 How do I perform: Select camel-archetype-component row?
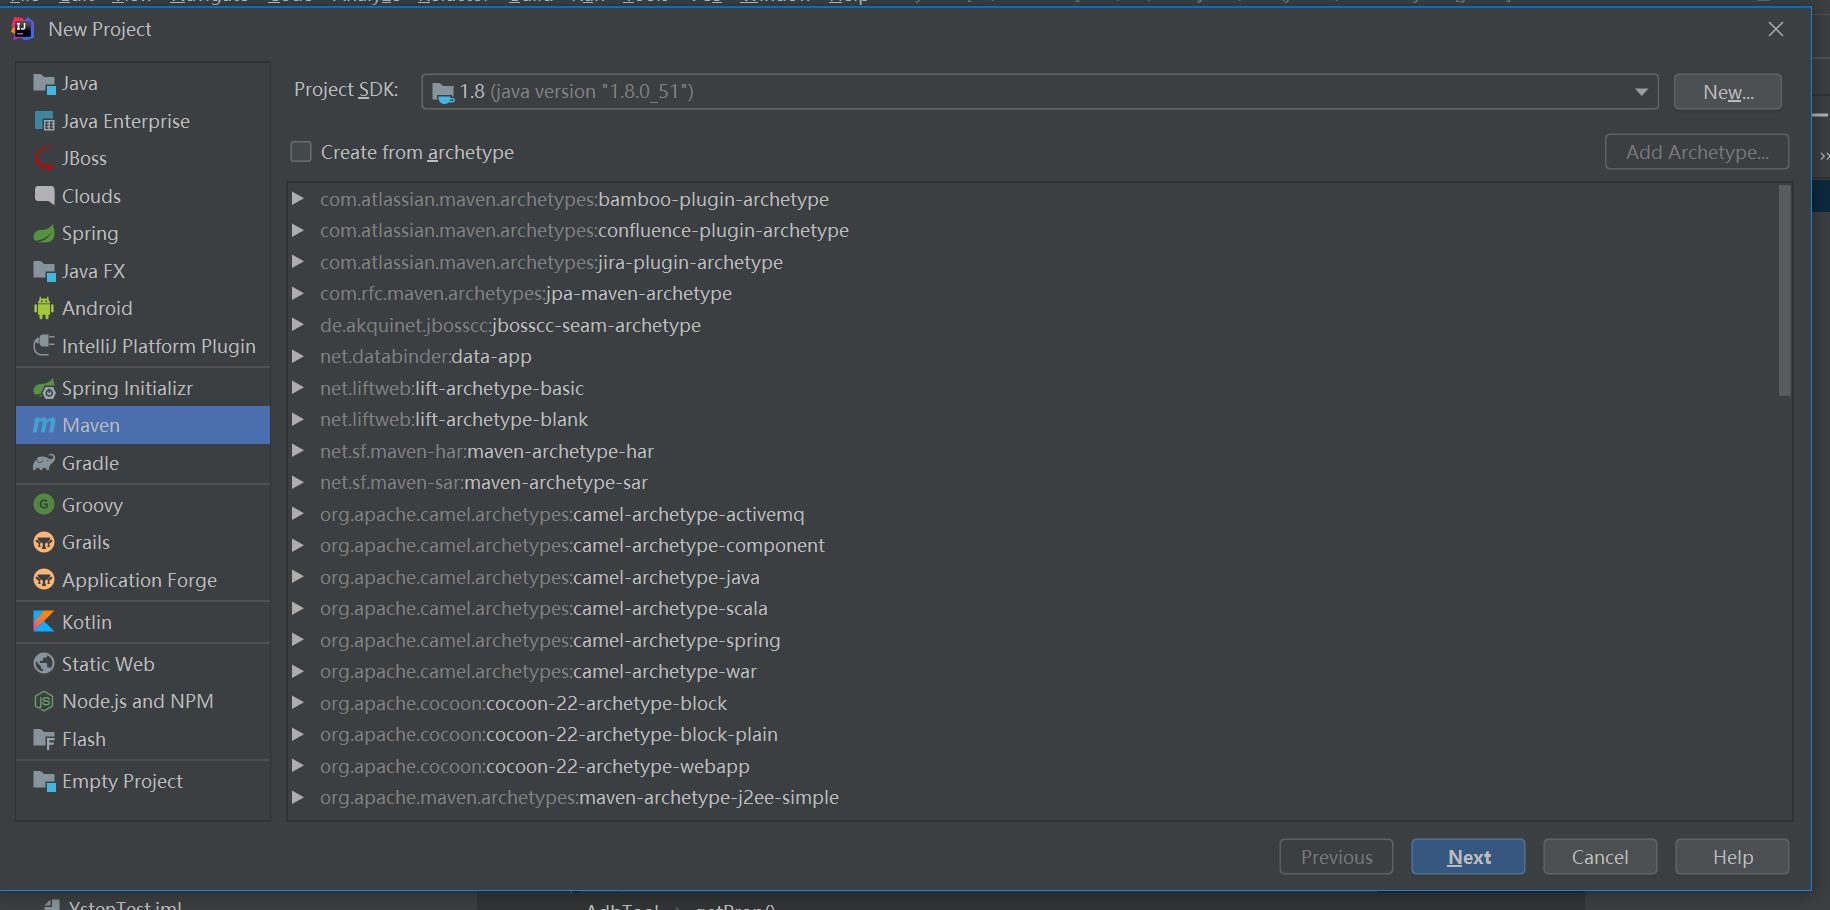pos(1032,545)
